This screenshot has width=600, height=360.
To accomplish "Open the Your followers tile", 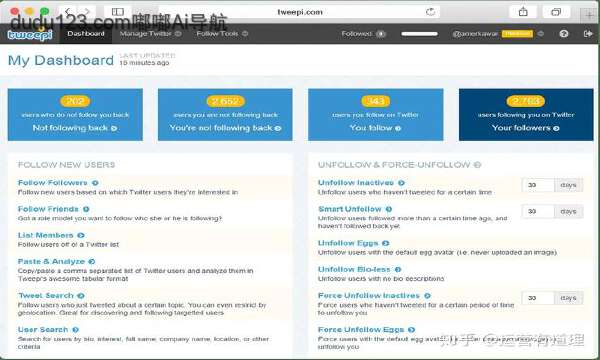I will 526,115.
